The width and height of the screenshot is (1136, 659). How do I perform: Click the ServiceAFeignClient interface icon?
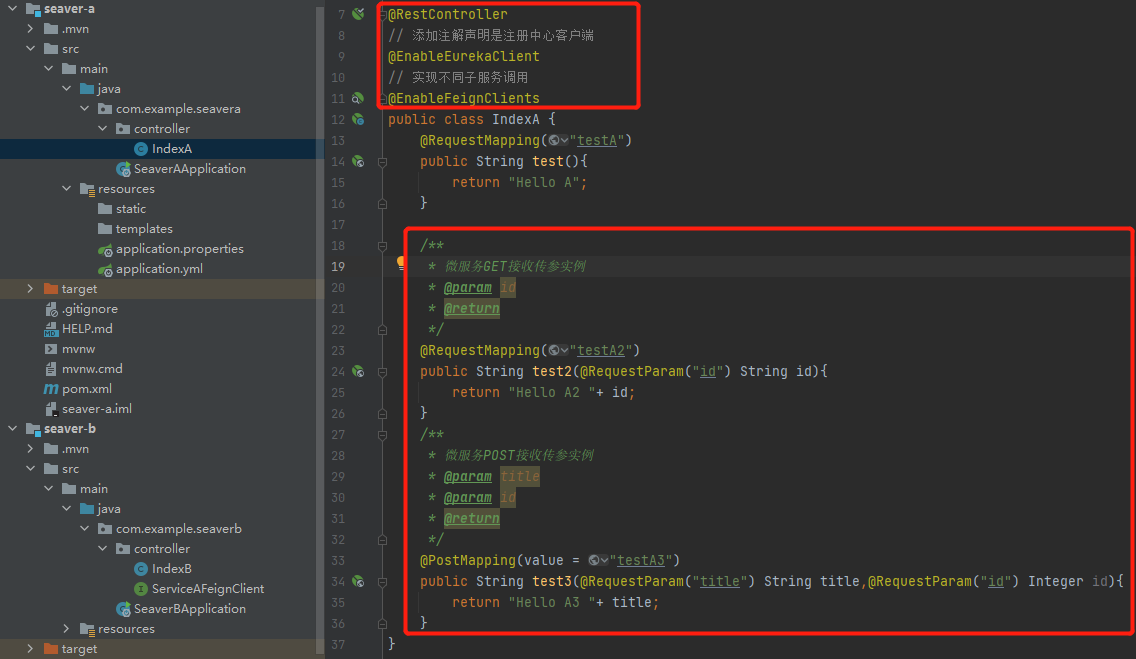(141, 589)
